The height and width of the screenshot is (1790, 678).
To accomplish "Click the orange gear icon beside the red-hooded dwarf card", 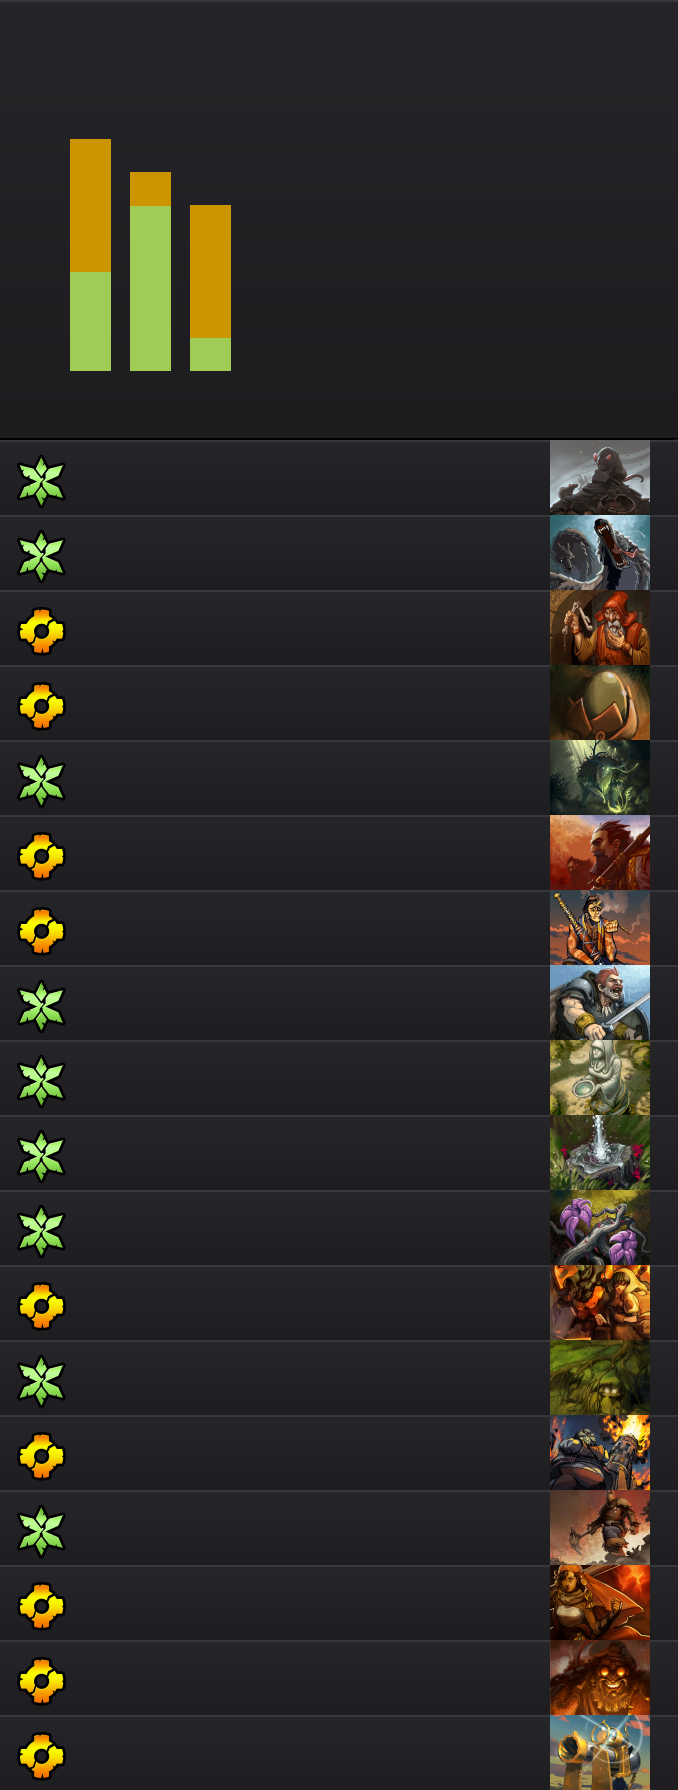I will pos(41,631).
